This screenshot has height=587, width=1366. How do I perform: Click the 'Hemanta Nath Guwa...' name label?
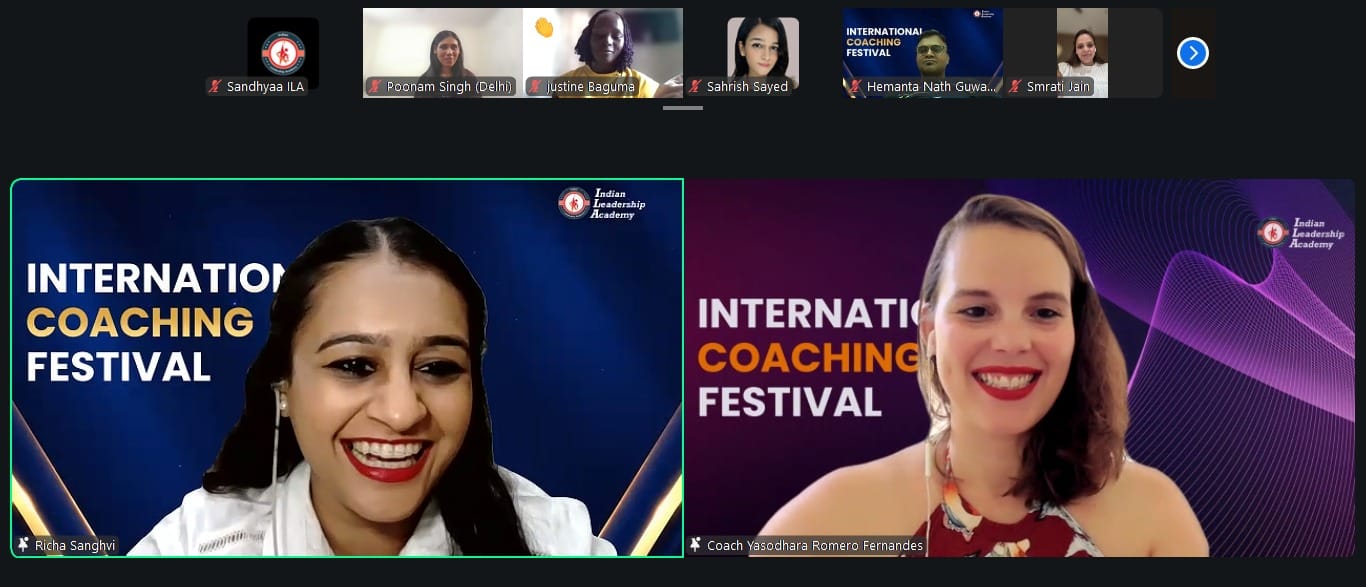coord(931,87)
